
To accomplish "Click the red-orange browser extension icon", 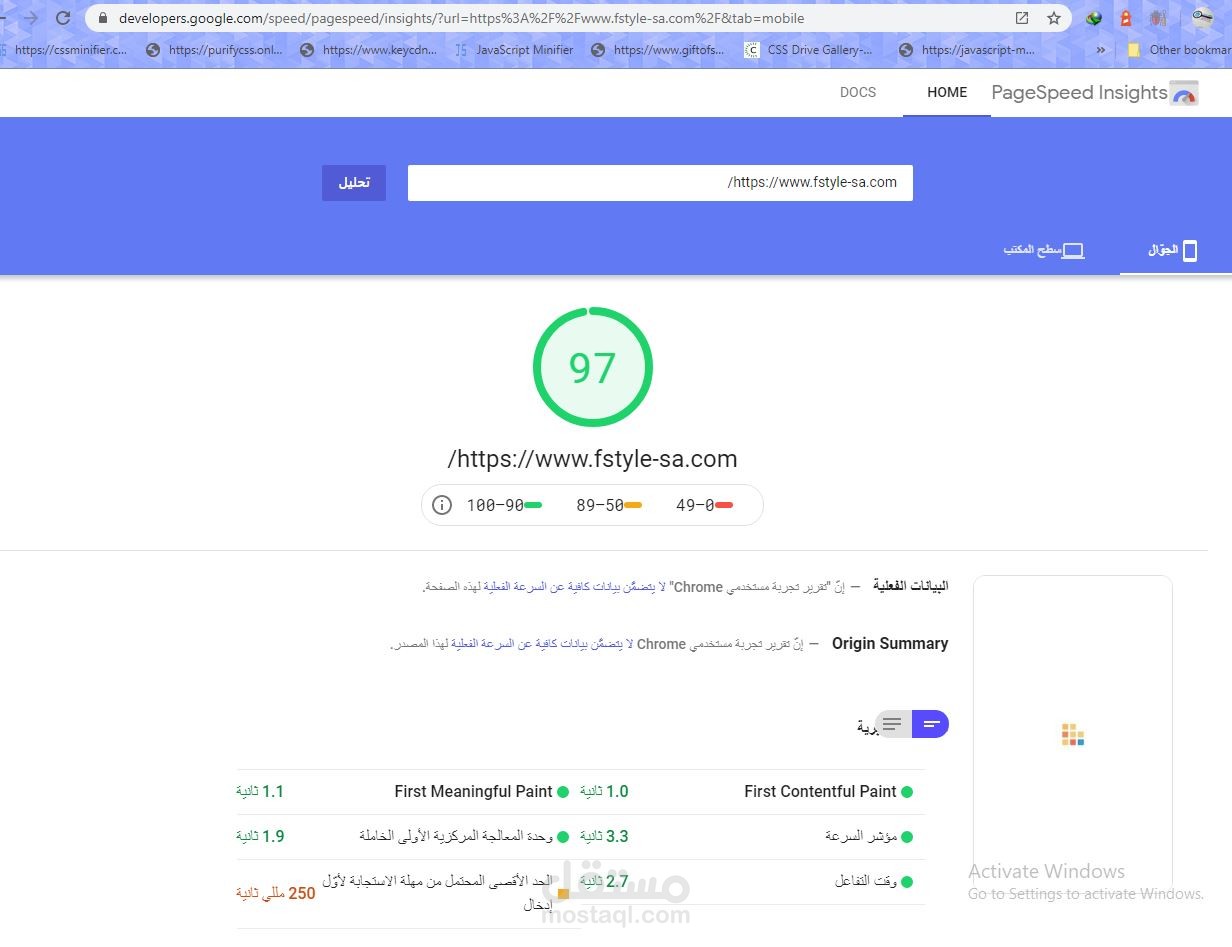I will [1127, 18].
